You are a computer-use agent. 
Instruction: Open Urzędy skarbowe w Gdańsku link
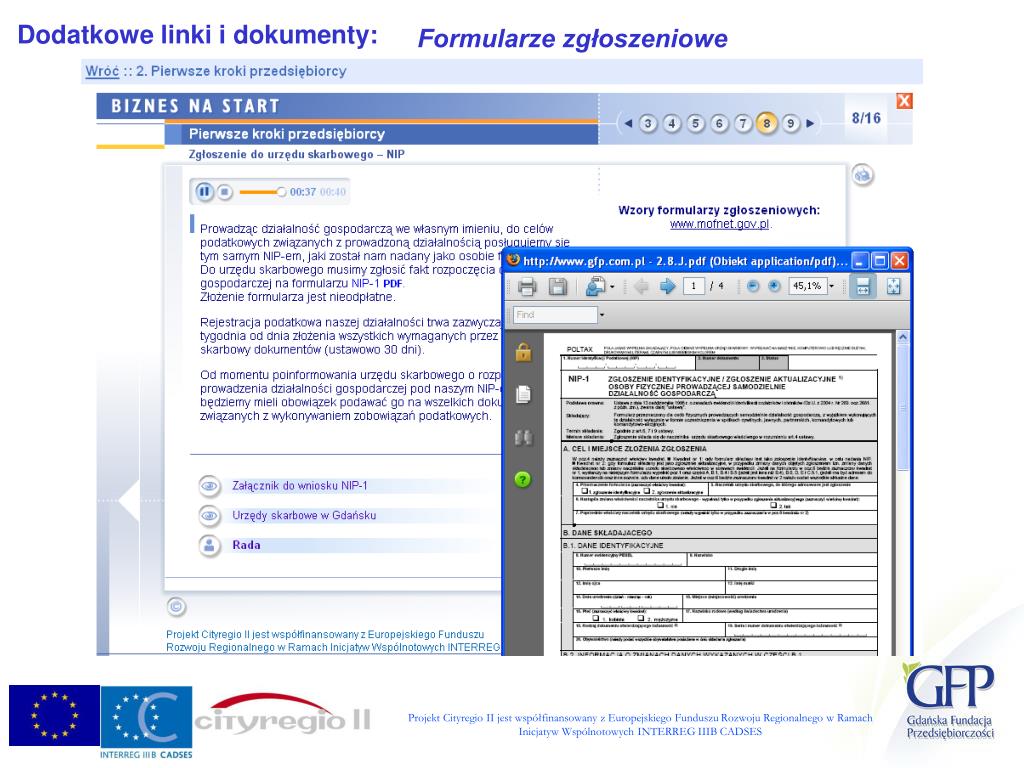[x=304, y=515]
